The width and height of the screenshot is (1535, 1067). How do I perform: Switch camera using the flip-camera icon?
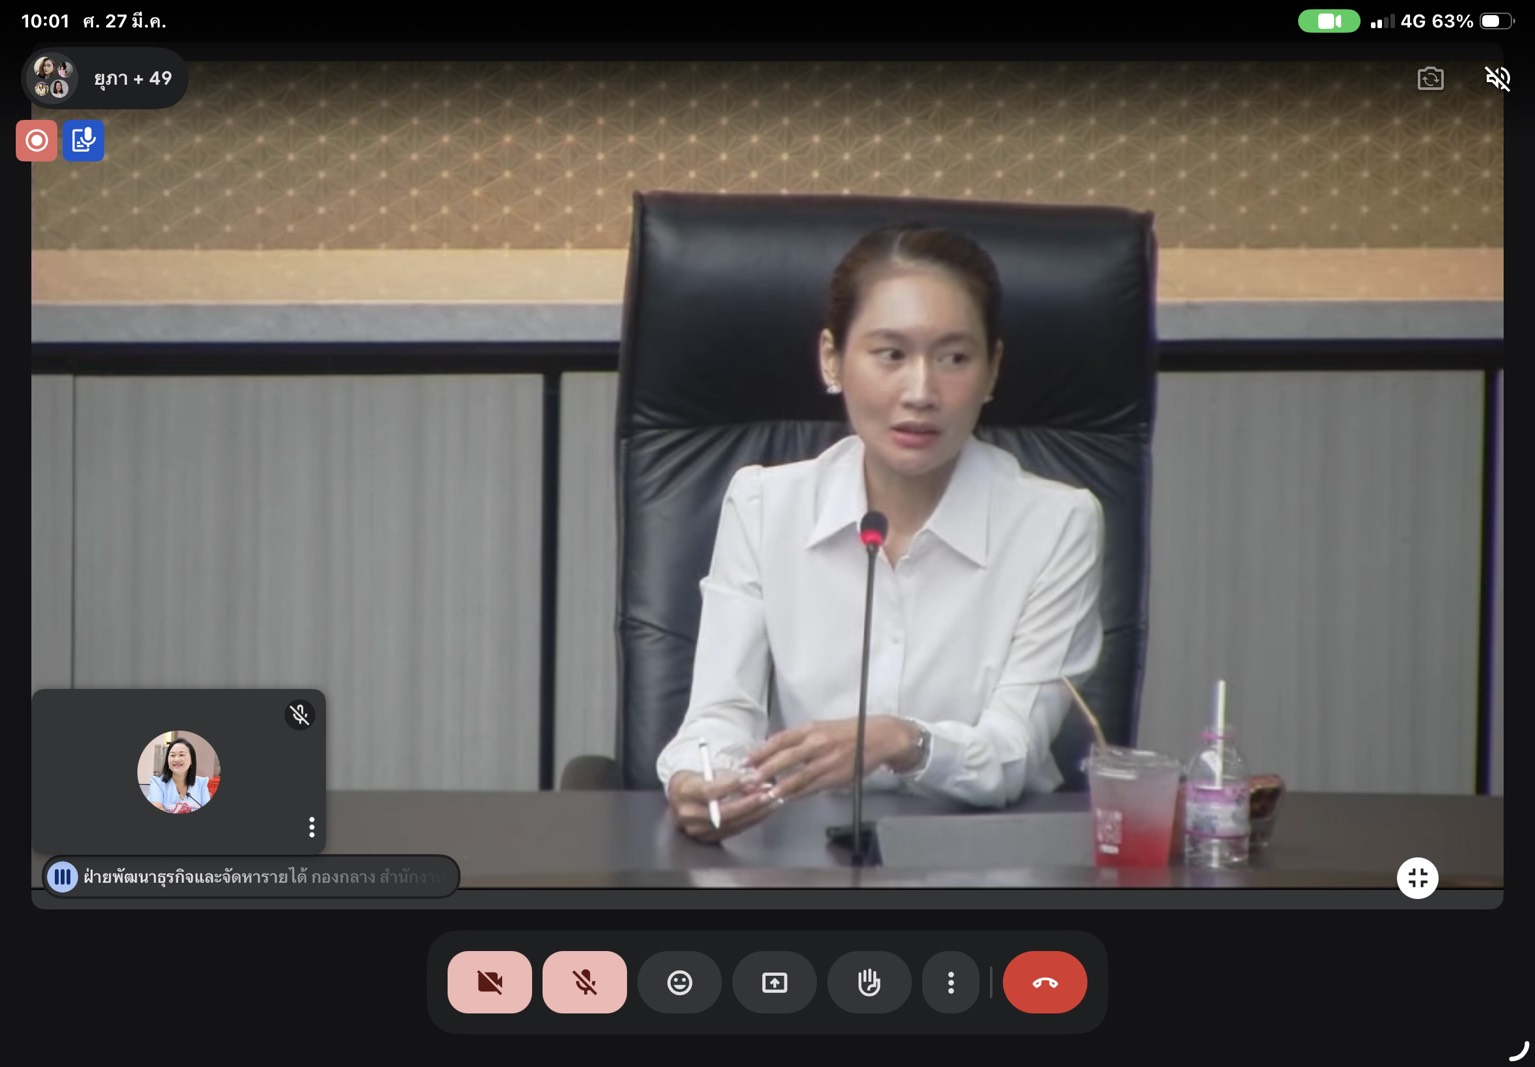tap(1430, 78)
